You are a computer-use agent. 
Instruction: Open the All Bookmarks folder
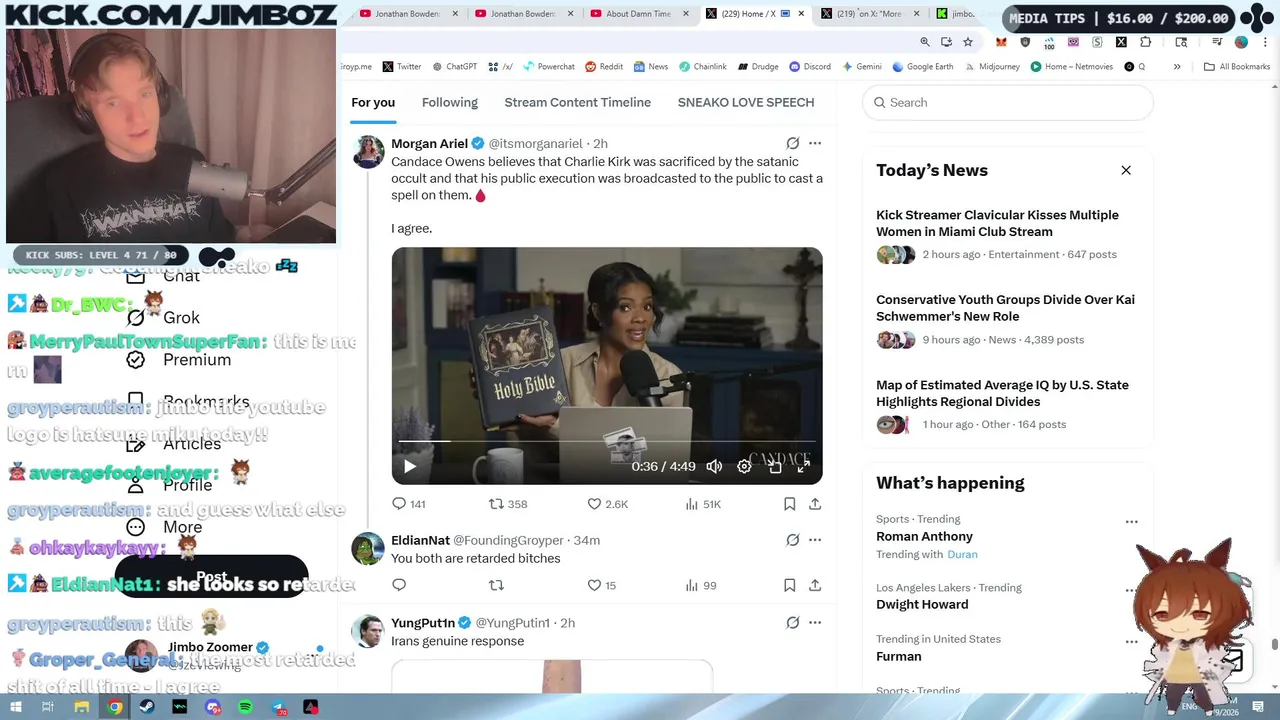pos(1237,67)
